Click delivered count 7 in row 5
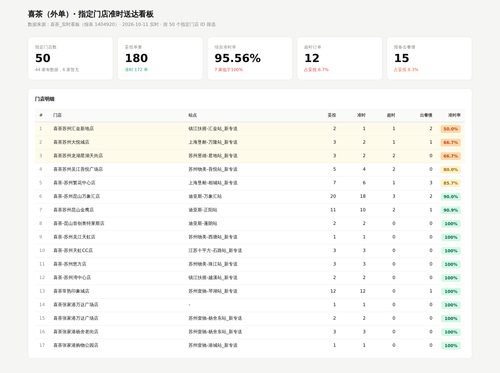The image size is (500, 373). click(334, 183)
